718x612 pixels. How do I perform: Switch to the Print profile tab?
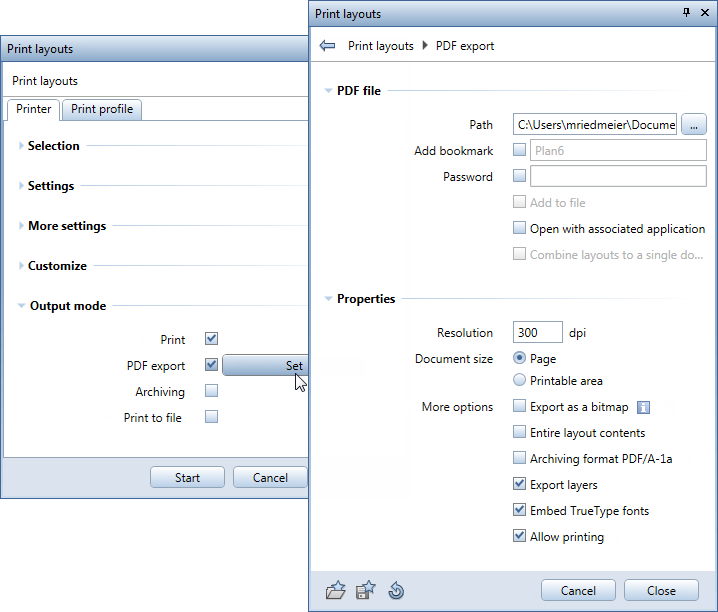102,109
